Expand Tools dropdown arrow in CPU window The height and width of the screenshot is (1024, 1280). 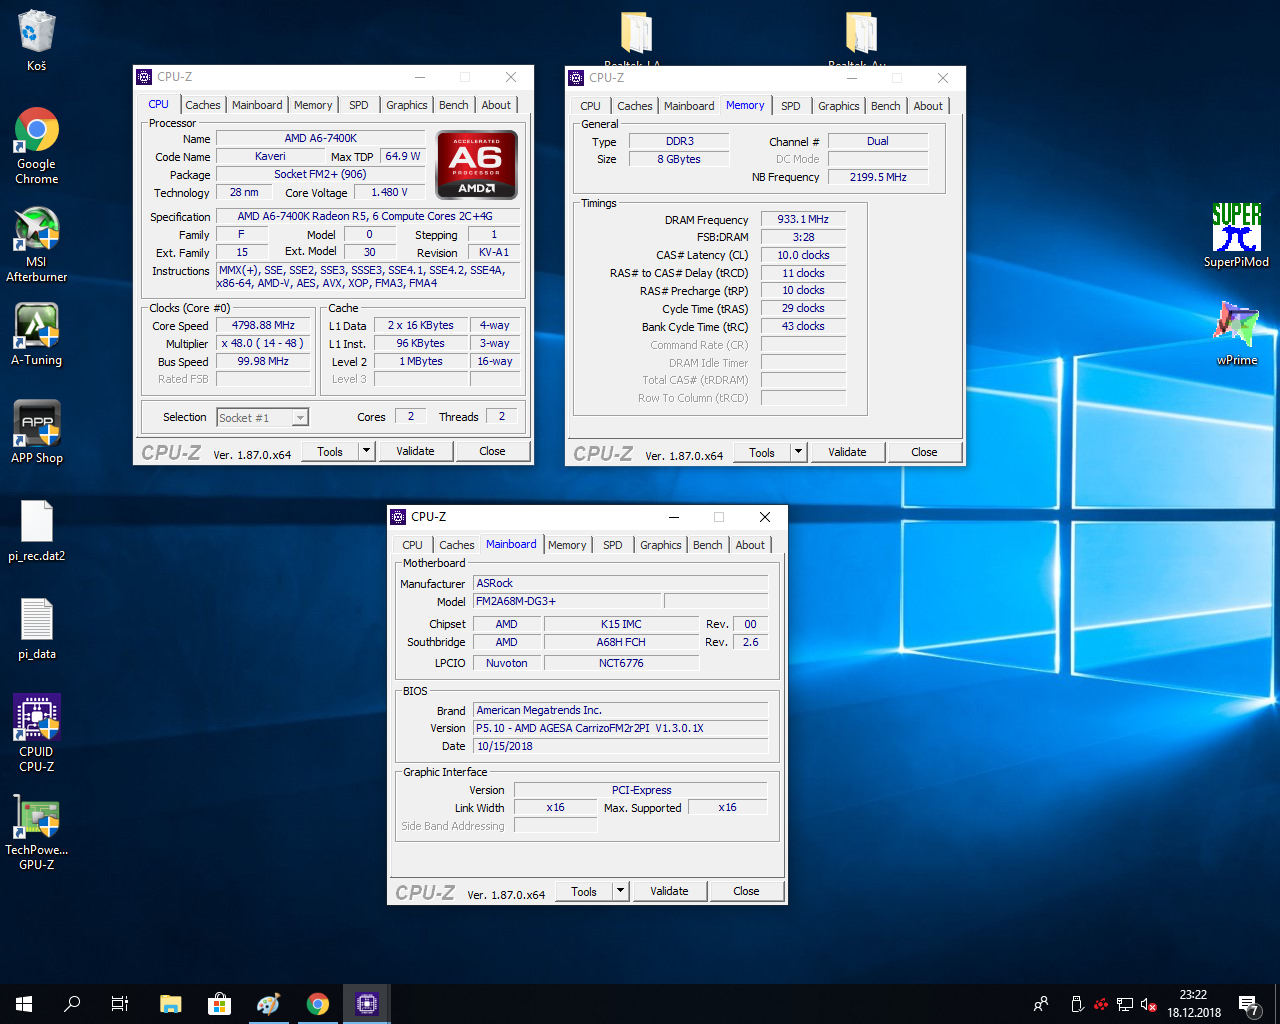[366, 451]
